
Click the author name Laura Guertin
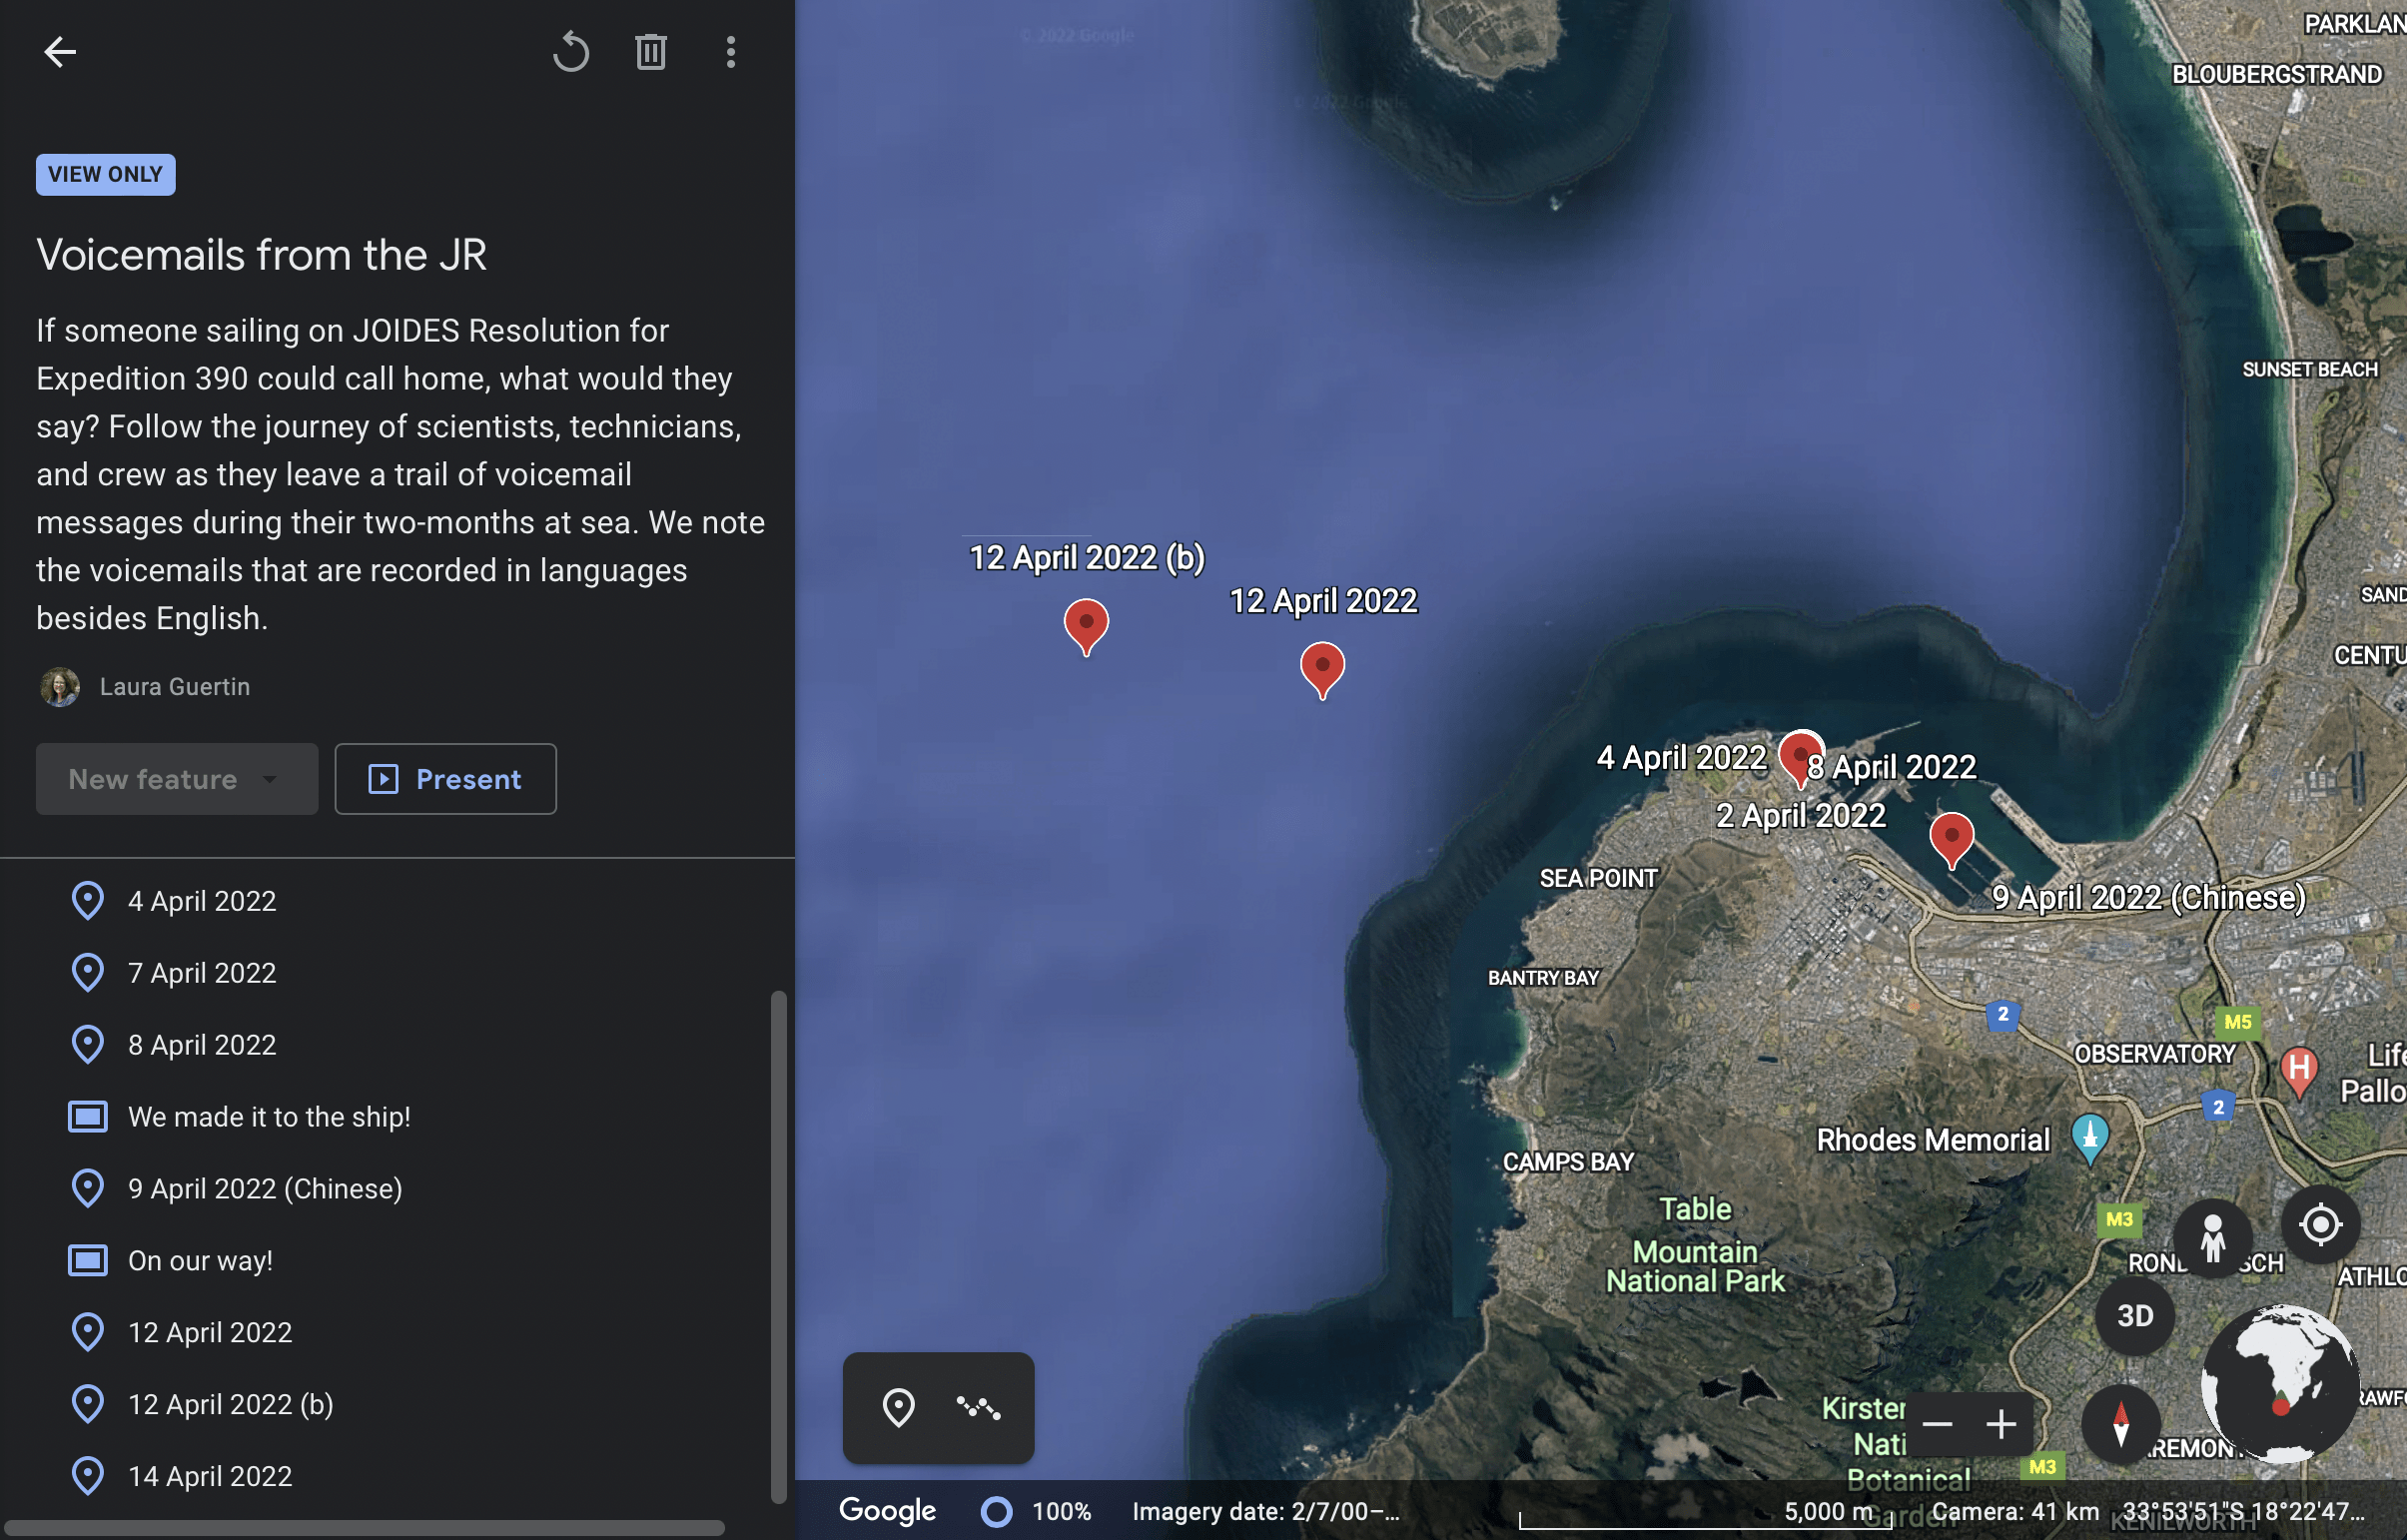[x=175, y=687]
